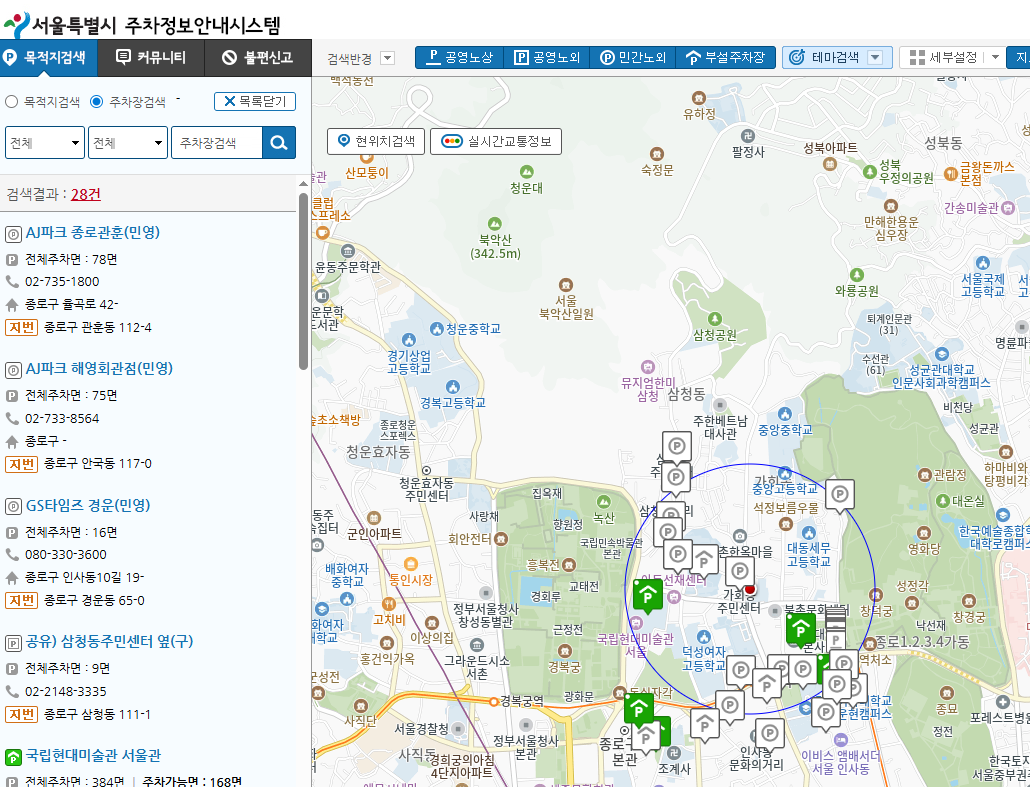The width and height of the screenshot is (1030, 787).
Task: Open the second 전체 neighborhood dropdown
Action: (128, 143)
